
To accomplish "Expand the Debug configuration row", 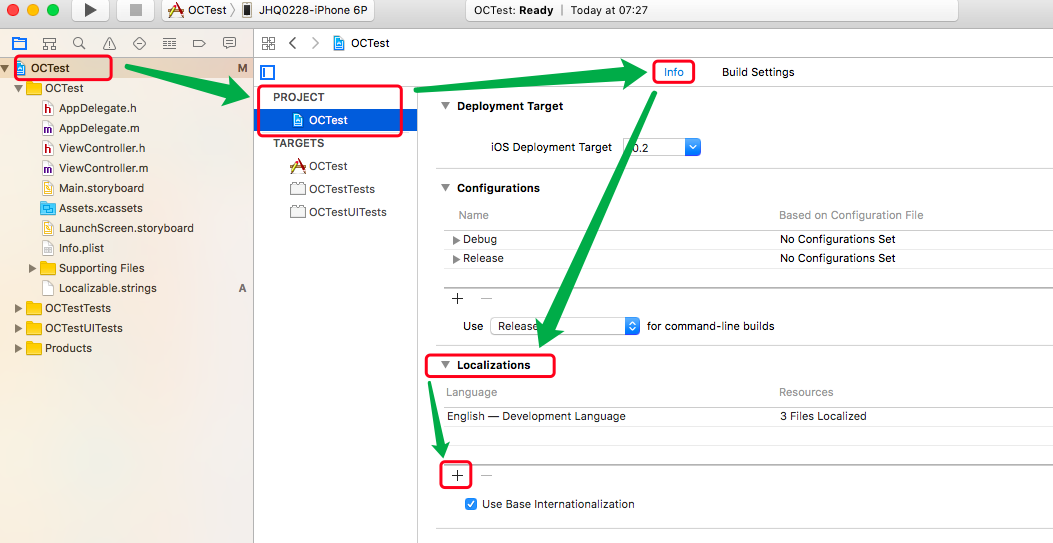I will tap(456, 240).
